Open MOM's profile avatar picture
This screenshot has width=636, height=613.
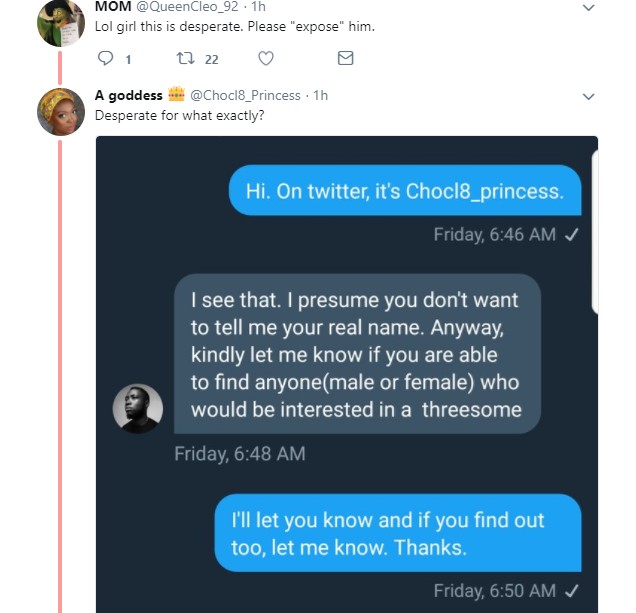(60, 22)
